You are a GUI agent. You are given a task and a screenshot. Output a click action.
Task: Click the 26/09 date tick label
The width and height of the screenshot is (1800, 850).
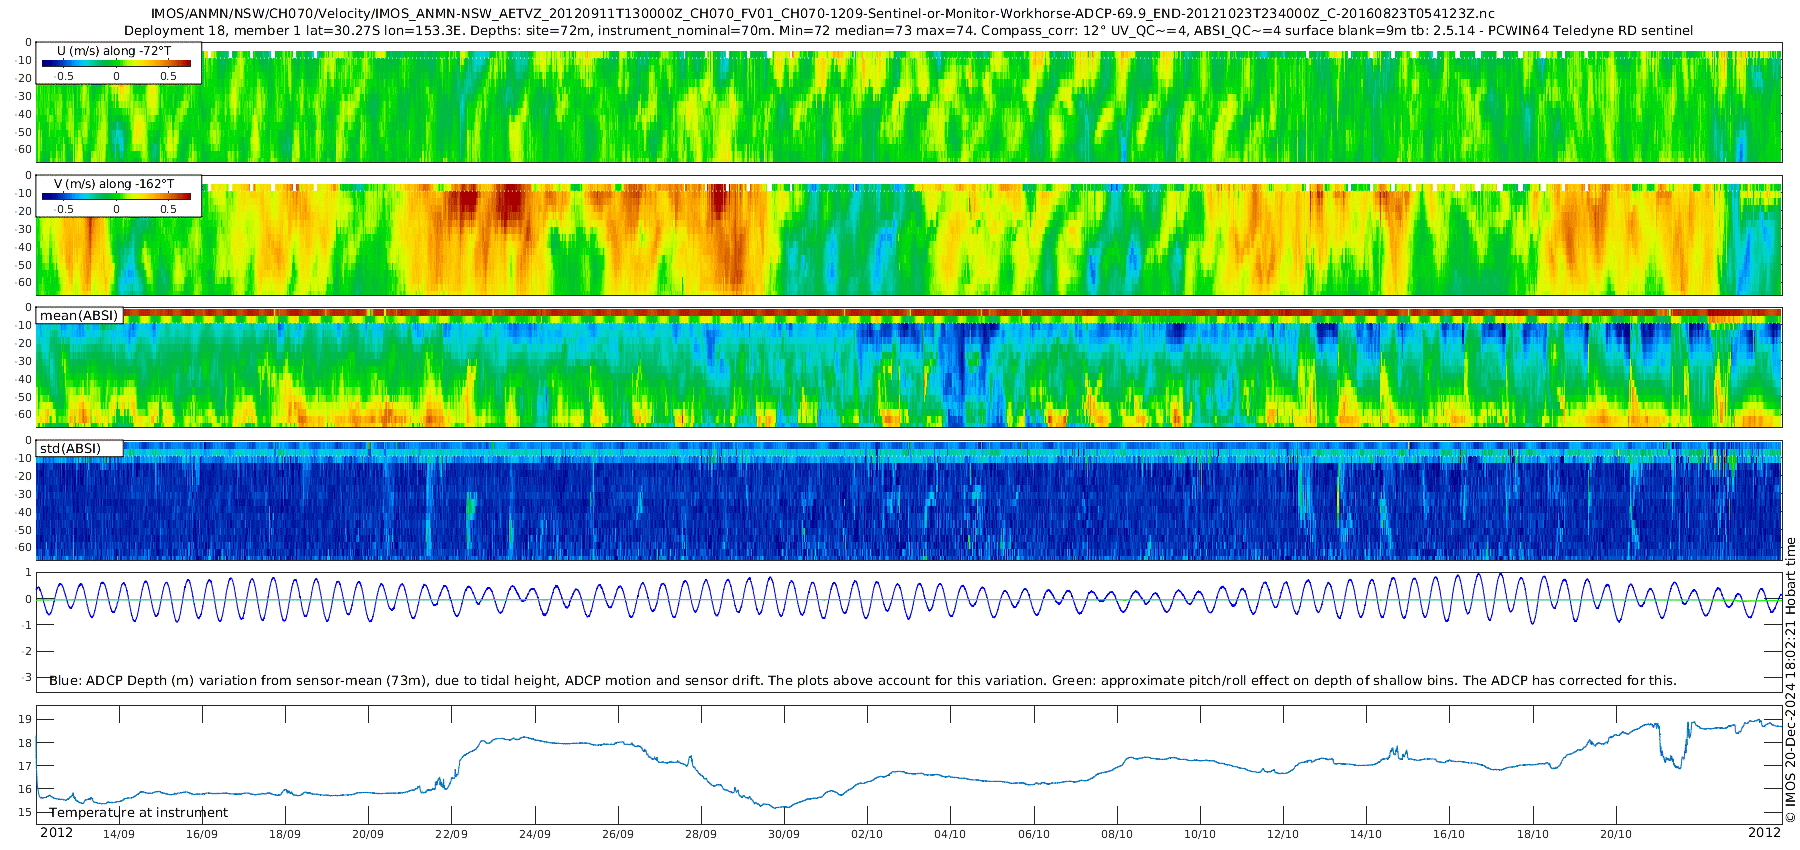pyautogui.click(x=618, y=834)
